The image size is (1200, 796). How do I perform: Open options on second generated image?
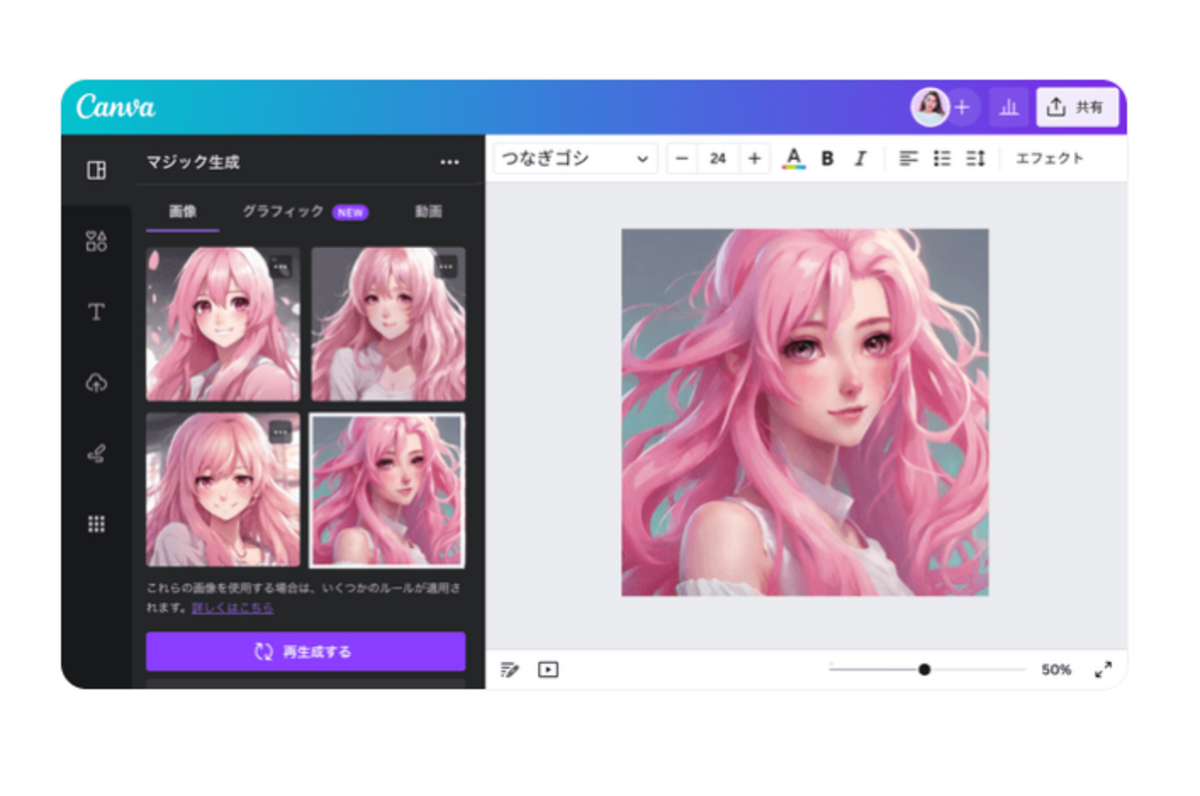(446, 266)
